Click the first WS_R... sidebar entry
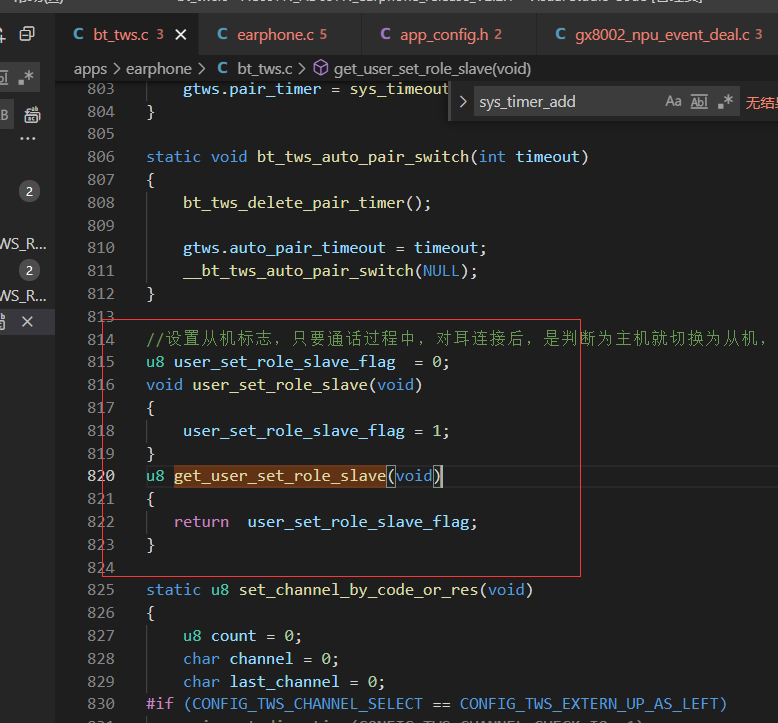 (x=23, y=244)
